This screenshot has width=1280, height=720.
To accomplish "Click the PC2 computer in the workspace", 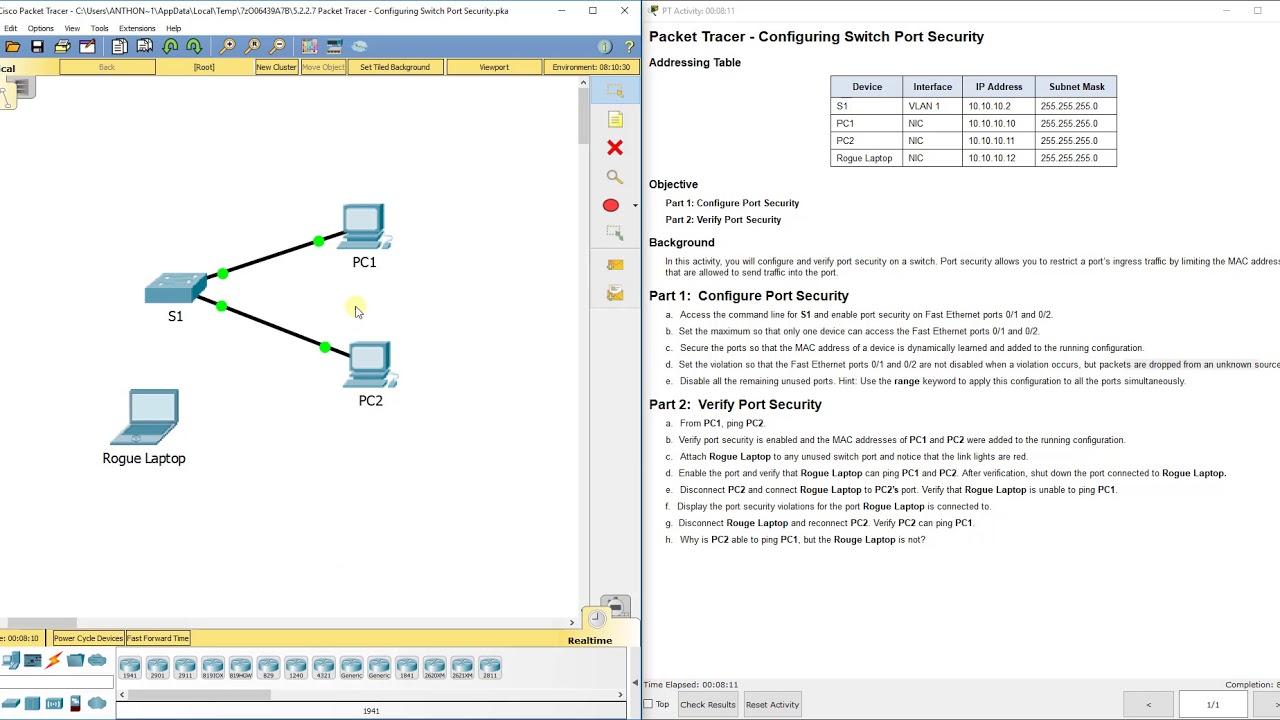I will (371, 366).
